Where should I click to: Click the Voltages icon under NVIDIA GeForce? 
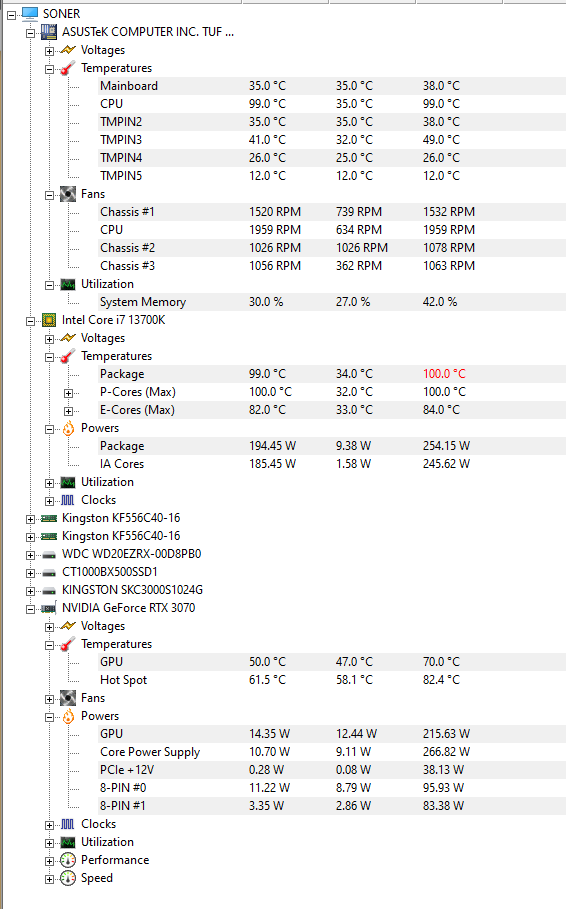(x=68, y=626)
